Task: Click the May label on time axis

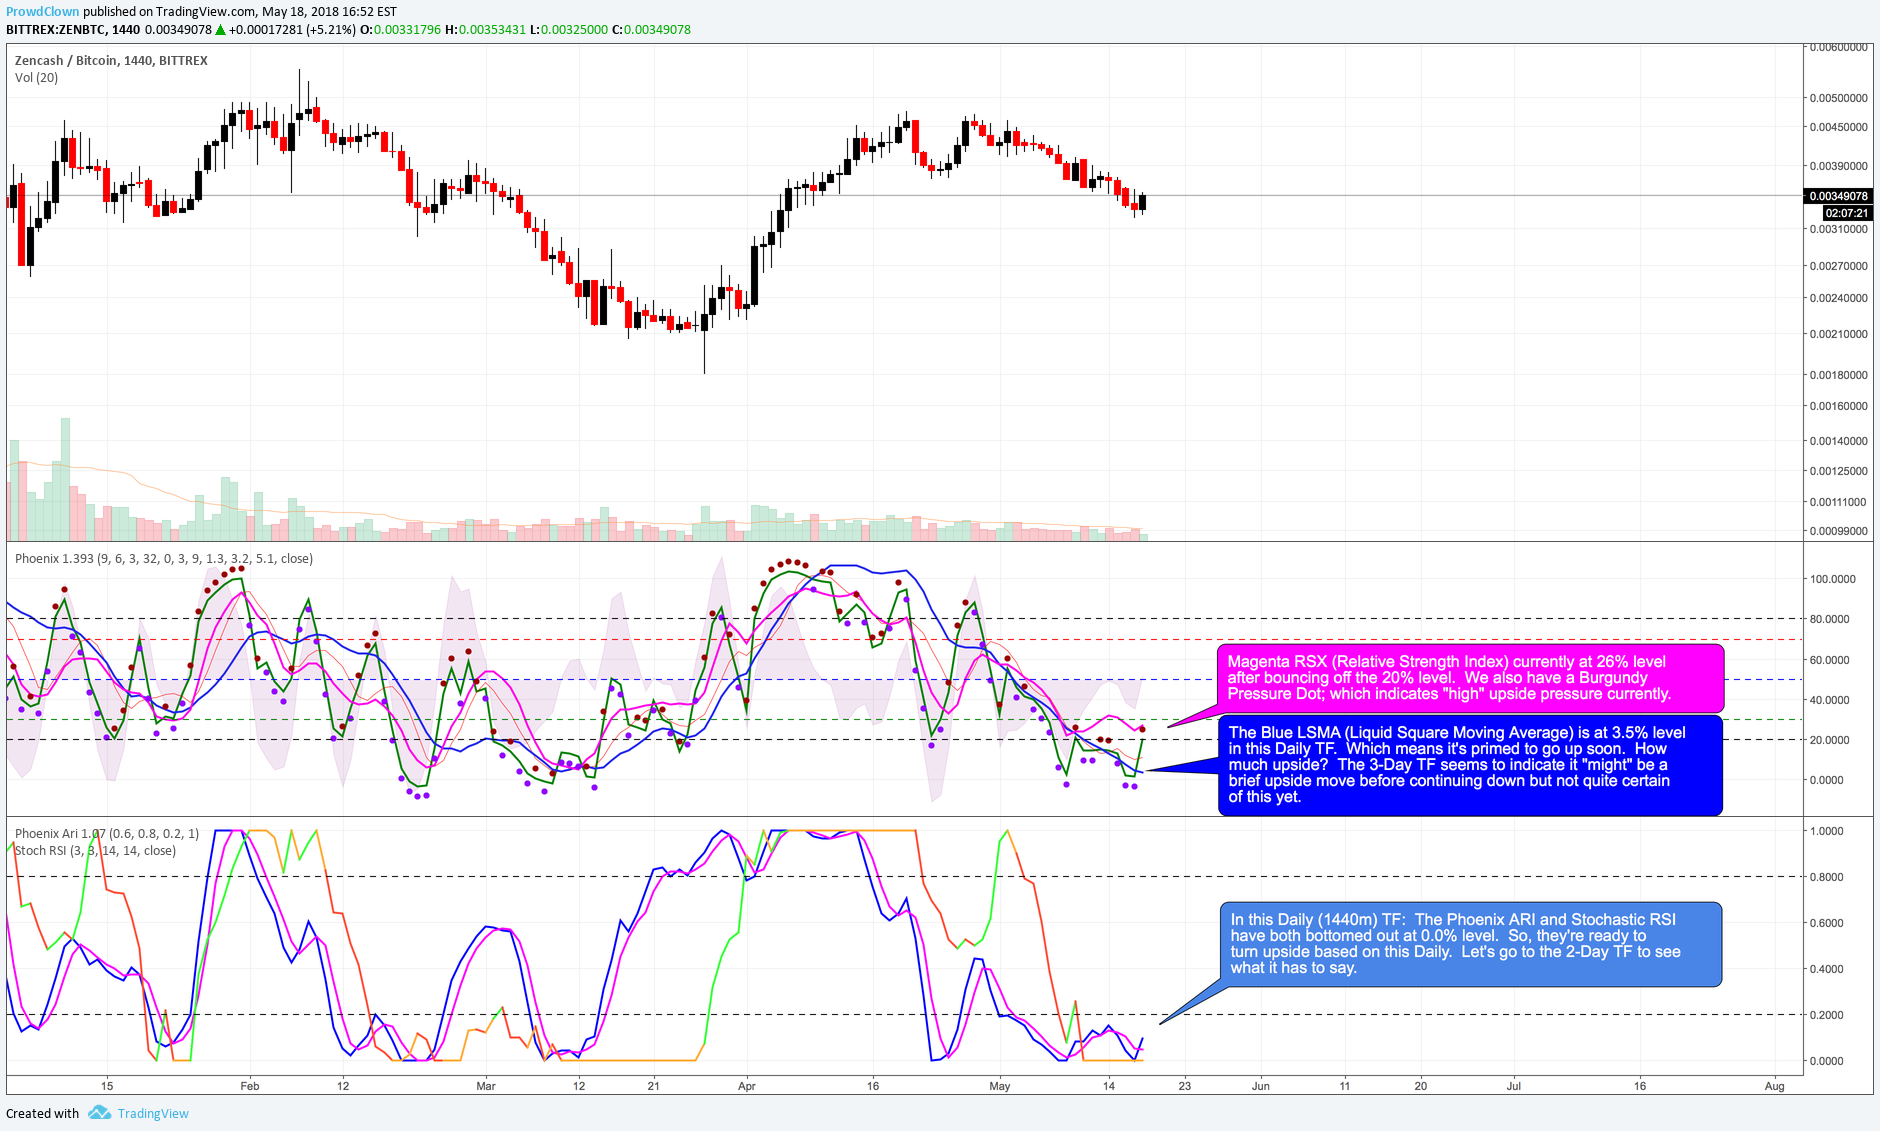Action: (x=1000, y=1086)
